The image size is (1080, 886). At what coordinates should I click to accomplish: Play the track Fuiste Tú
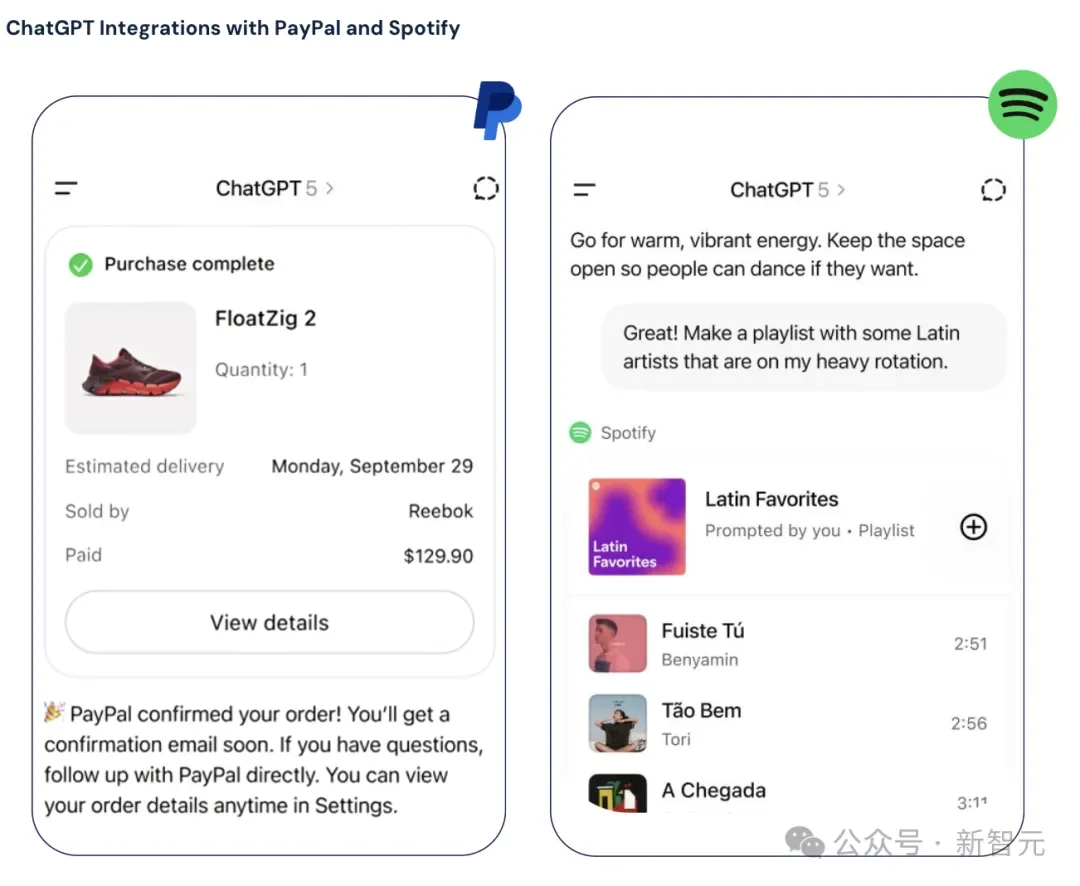(x=788, y=643)
